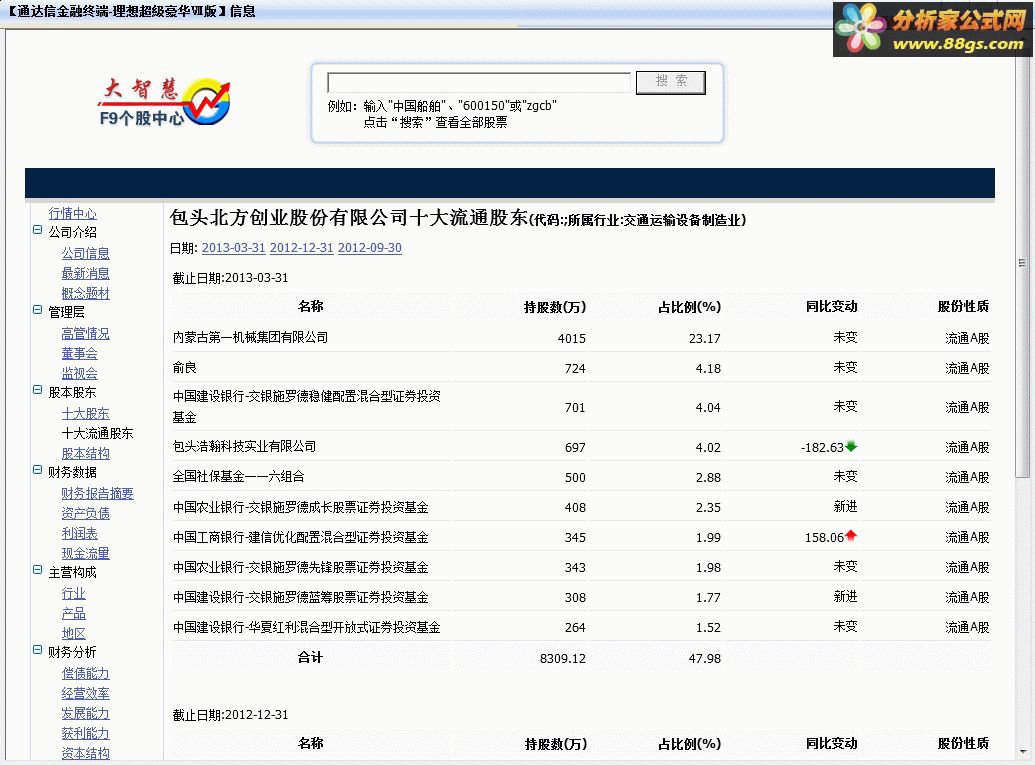Collapse the 财务分析 tree section

(x=38, y=650)
